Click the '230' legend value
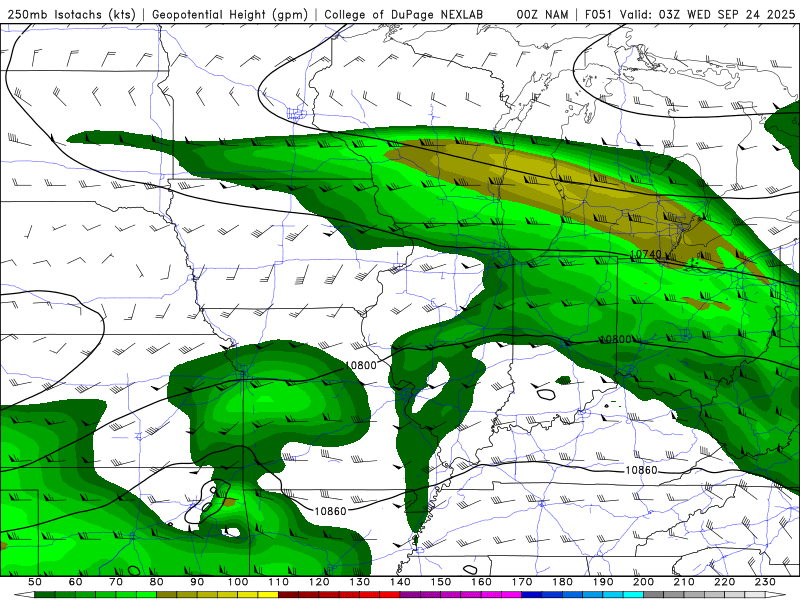The height and width of the screenshot is (600, 800). 765,582
